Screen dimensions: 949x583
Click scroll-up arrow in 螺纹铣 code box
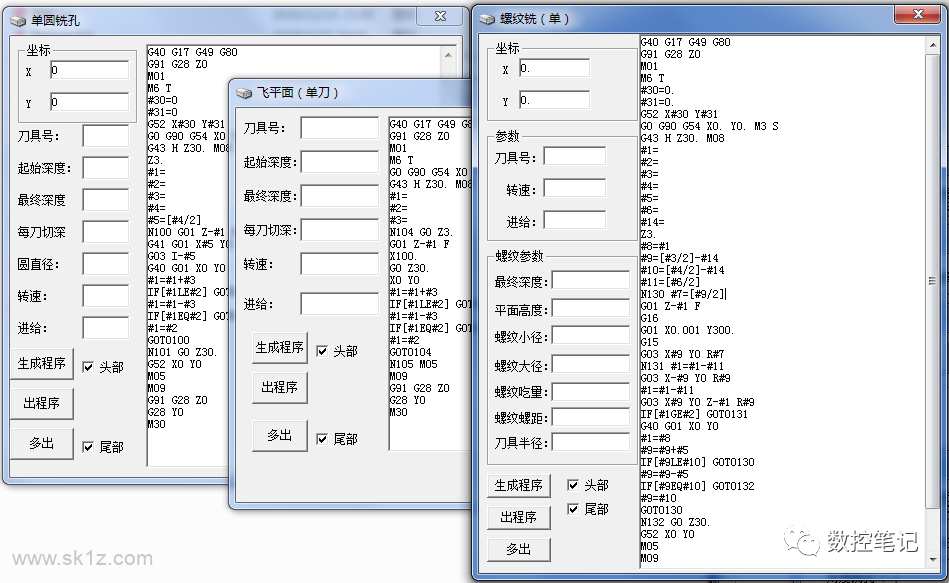click(932, 45)
